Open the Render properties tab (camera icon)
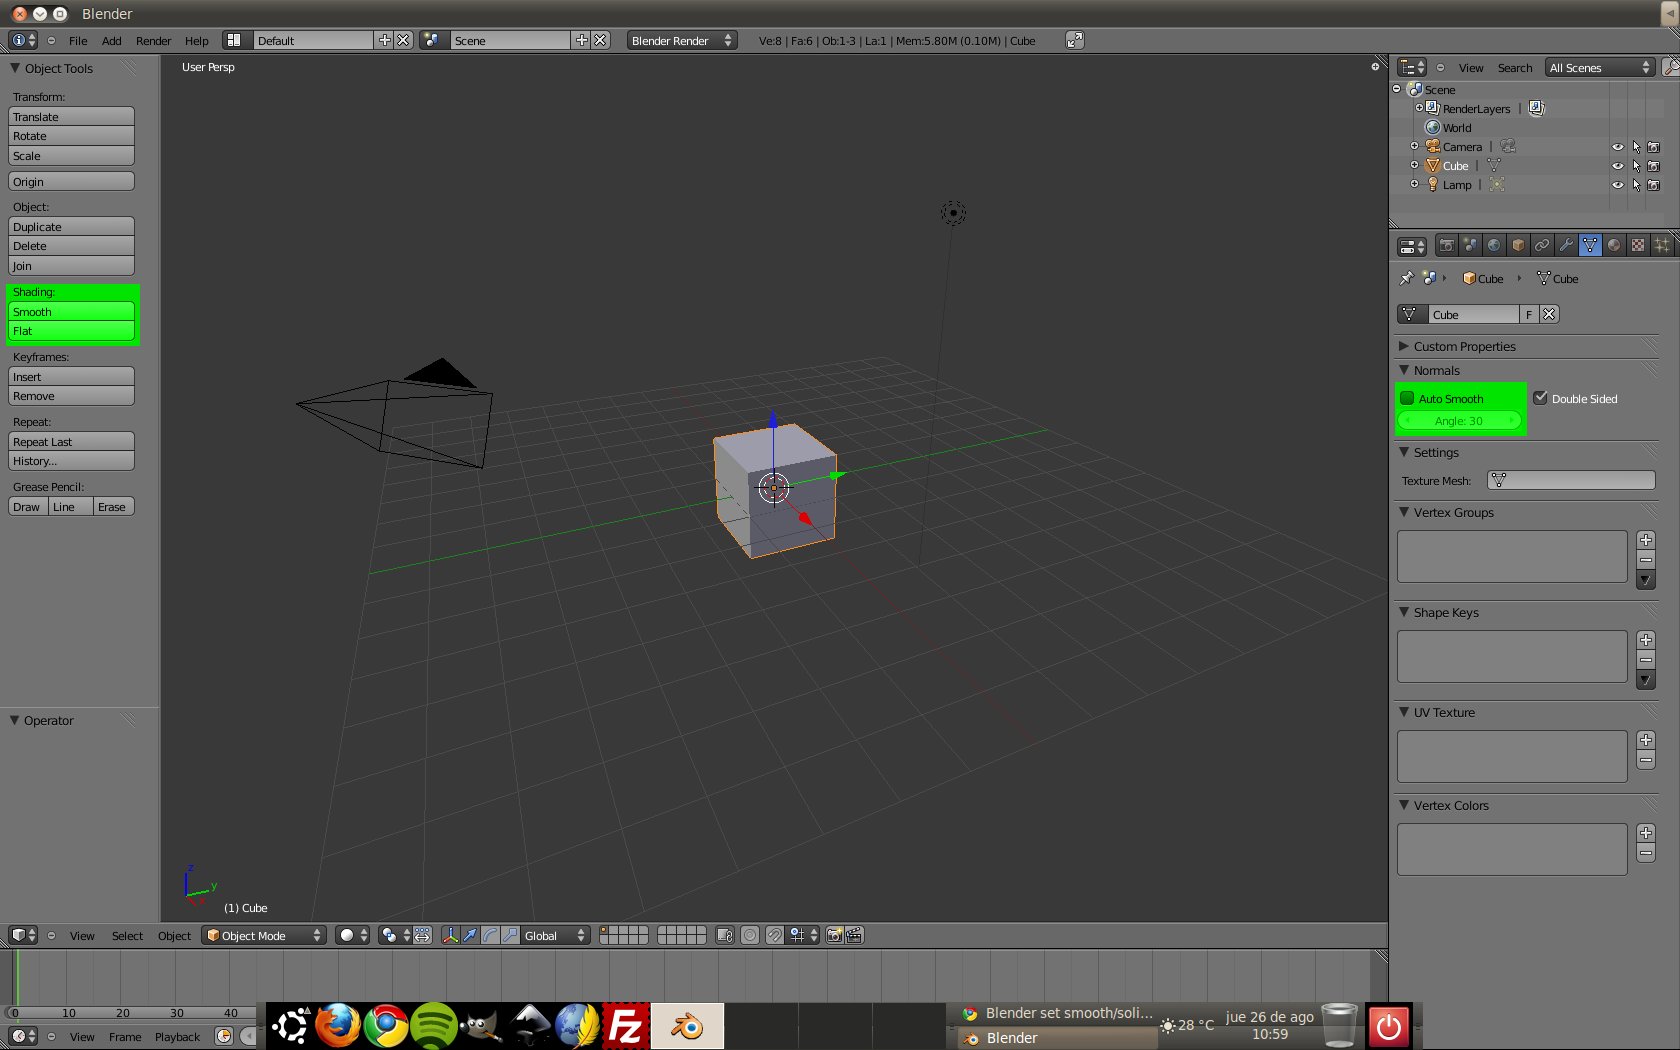This screenshot has height=1050, width=1680. point(1446,245)
